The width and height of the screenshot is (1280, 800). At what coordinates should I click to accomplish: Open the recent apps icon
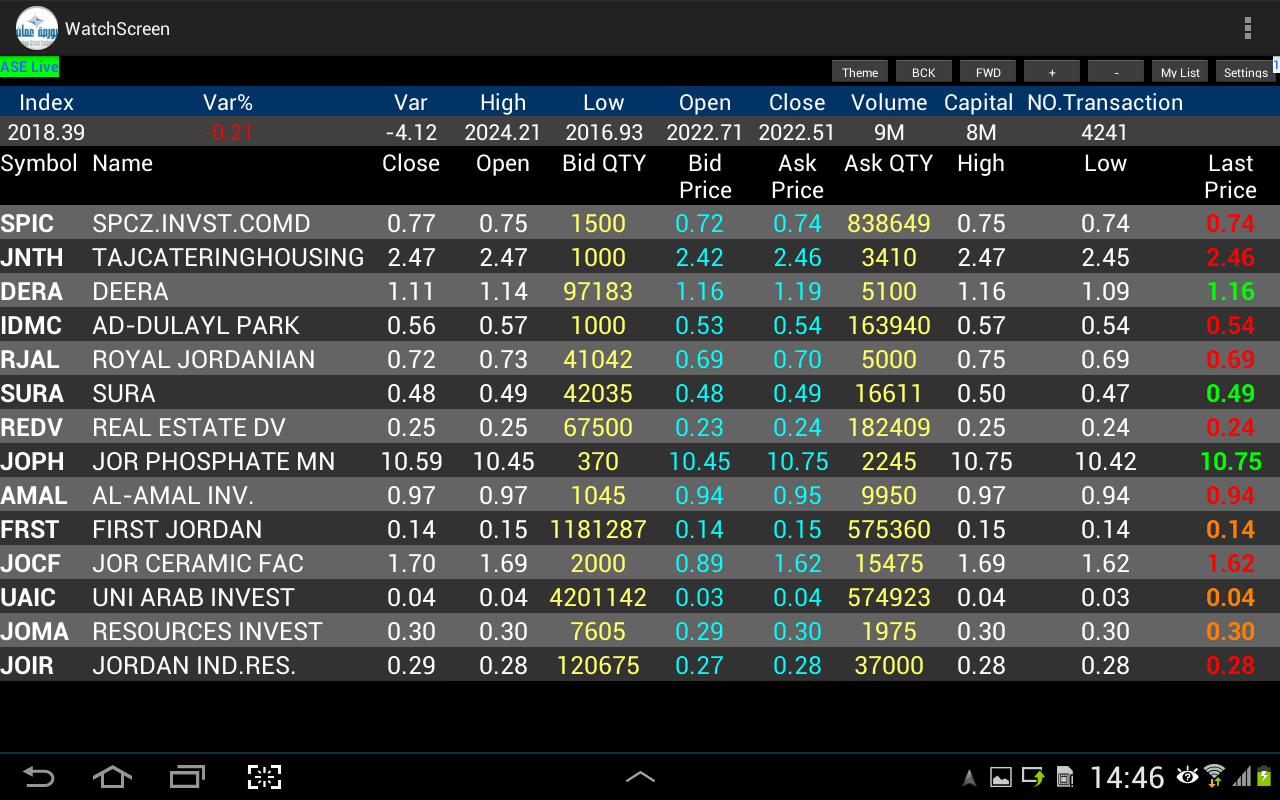click(186, 776)
